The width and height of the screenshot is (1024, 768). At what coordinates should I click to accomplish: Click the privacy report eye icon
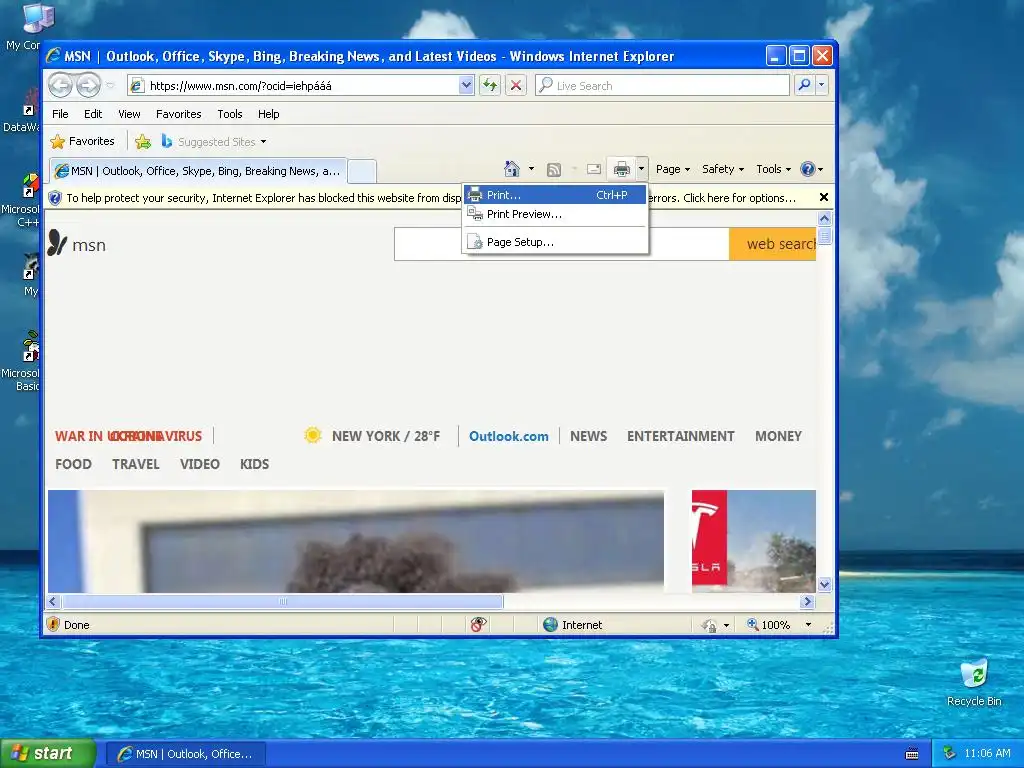478,625
